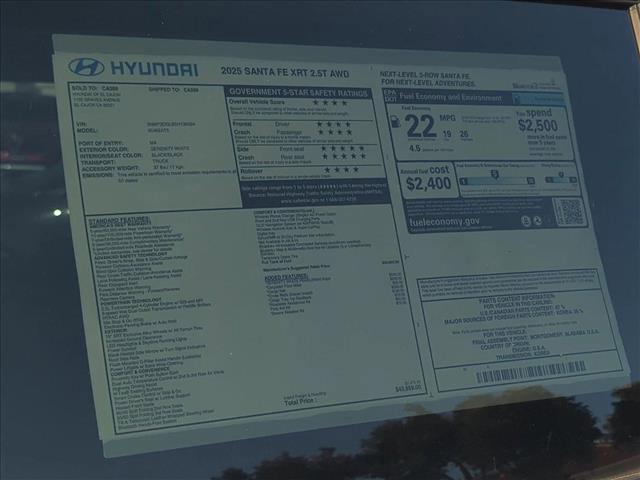Click the large '22' combined MPG number
640x480 pixels.
(421, 126)
